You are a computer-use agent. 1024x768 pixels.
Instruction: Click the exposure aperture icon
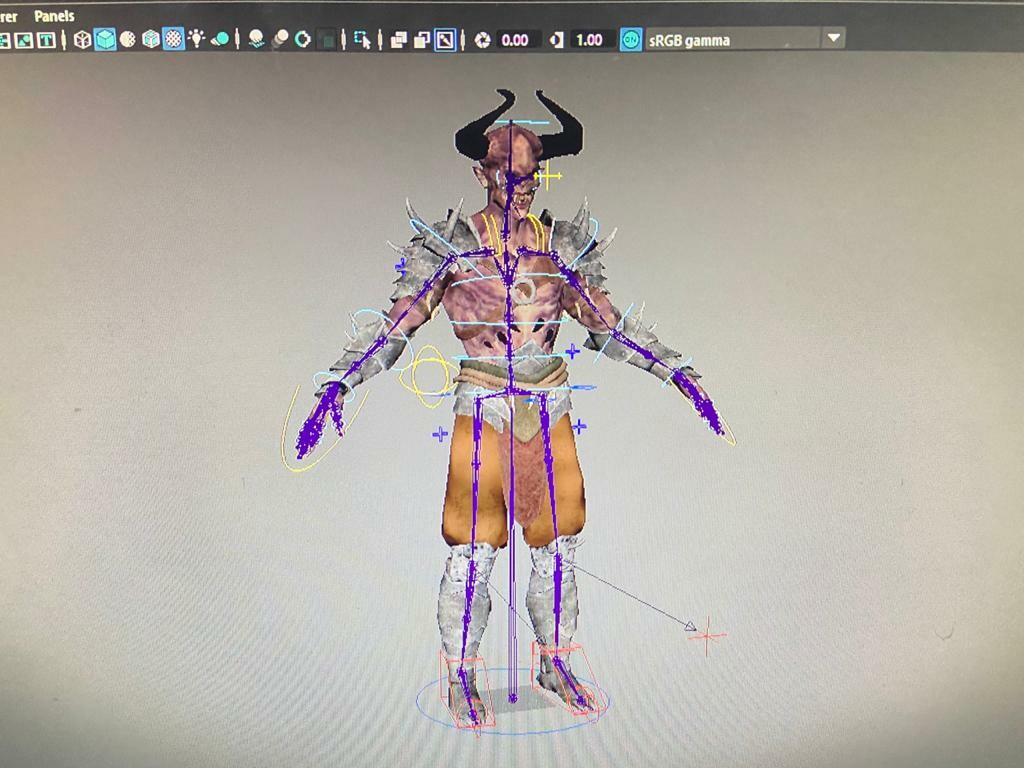tap(483, 40)
